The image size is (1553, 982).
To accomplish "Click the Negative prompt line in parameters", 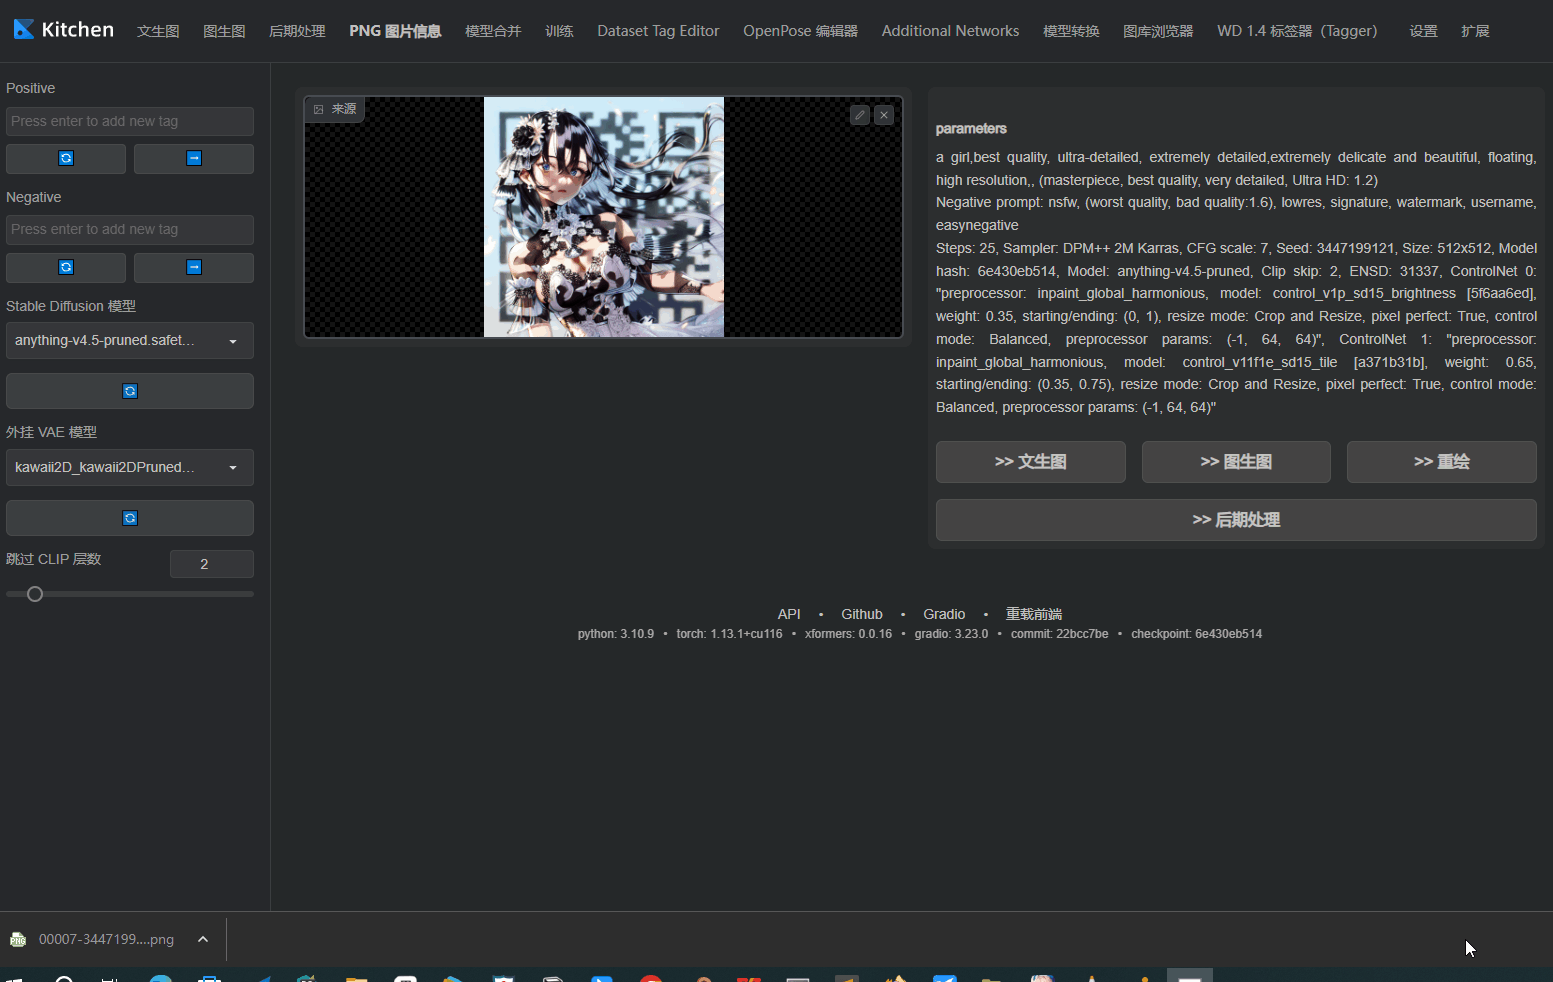I will point(1236,214).
